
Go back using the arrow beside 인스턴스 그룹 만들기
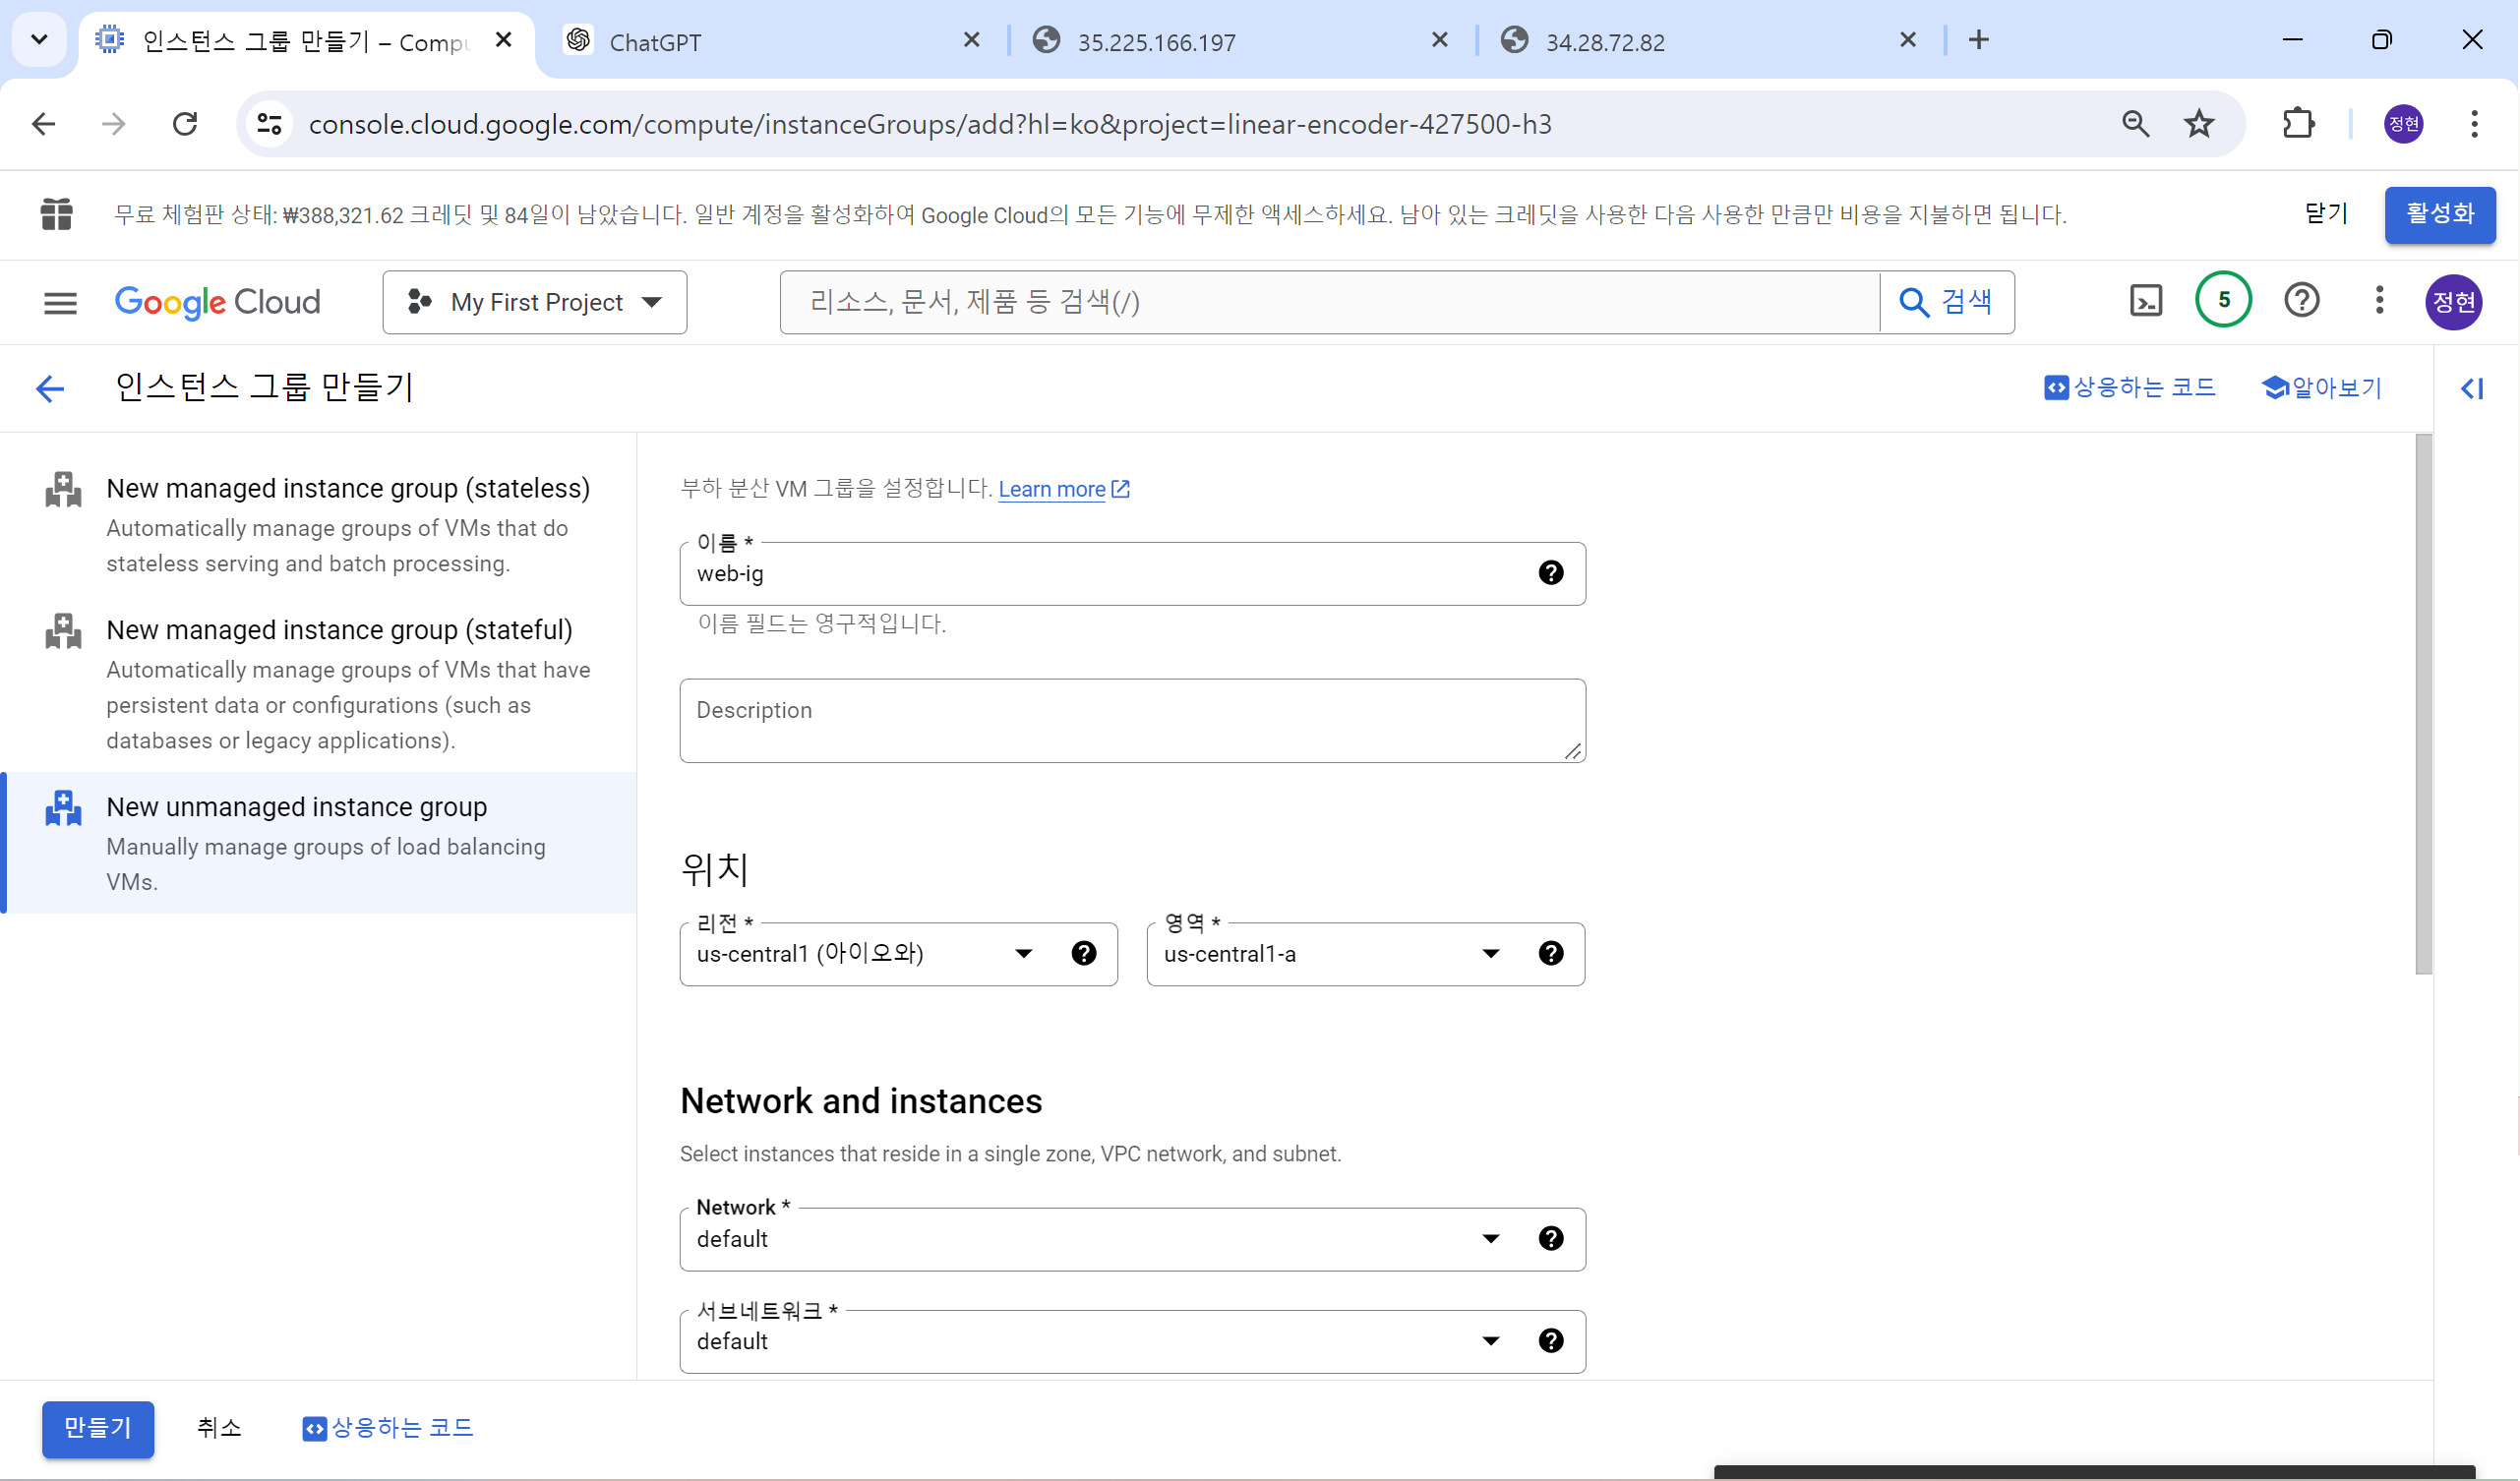[x=49, y=388]
